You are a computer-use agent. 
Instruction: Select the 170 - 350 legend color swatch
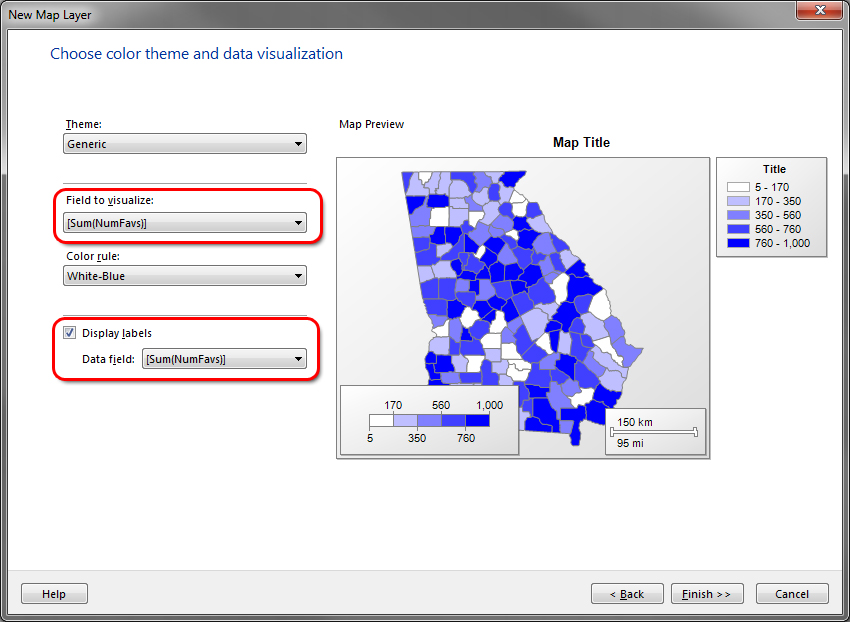[x=738, y=201]
